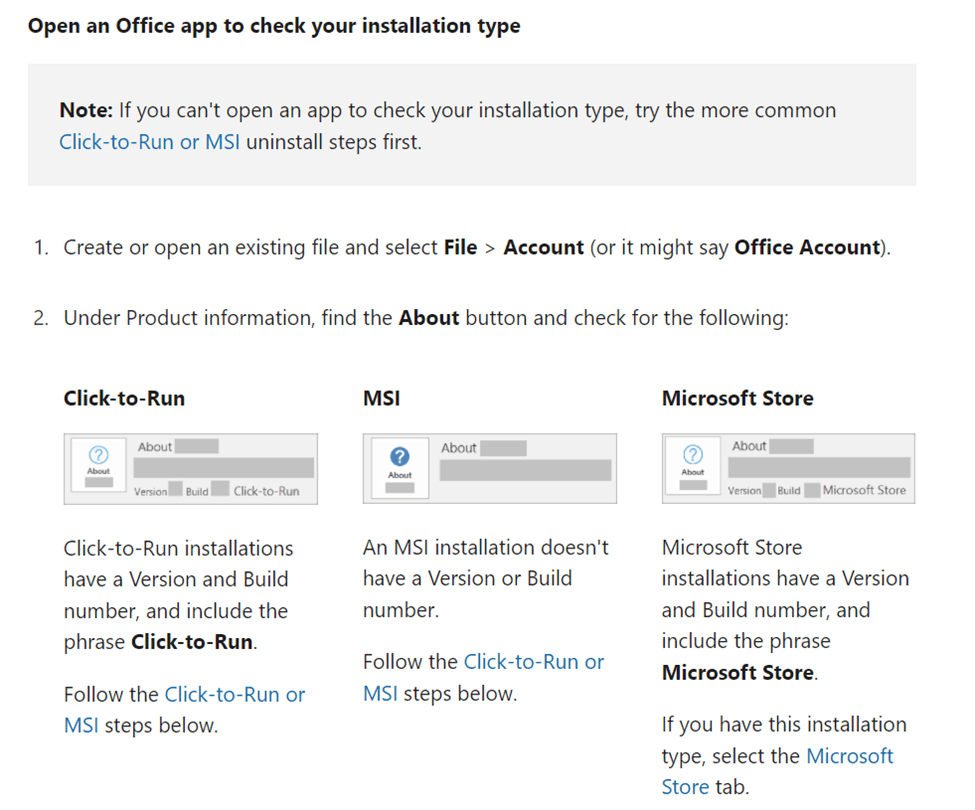Image resolution: width=975 pixels, height=810 pixels.
Task: Click the page heading about installation type
Action: click(274, 26)
